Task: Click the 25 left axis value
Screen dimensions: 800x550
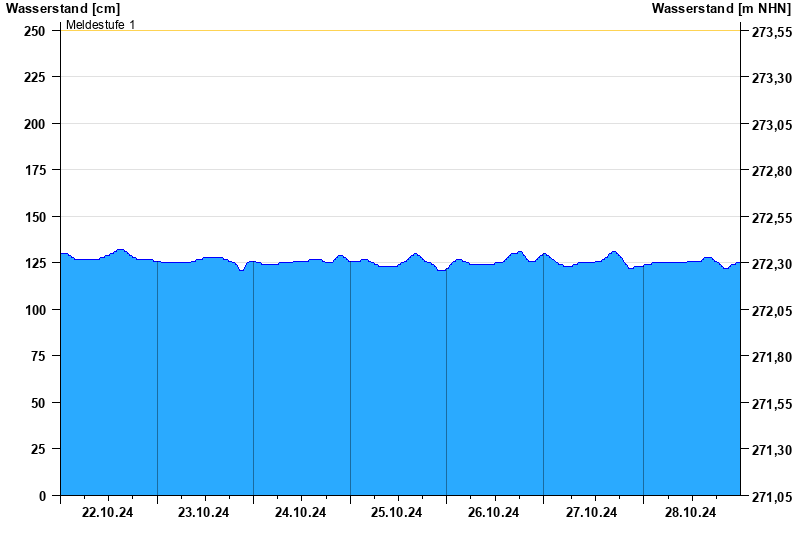Action: coord(38,448)
